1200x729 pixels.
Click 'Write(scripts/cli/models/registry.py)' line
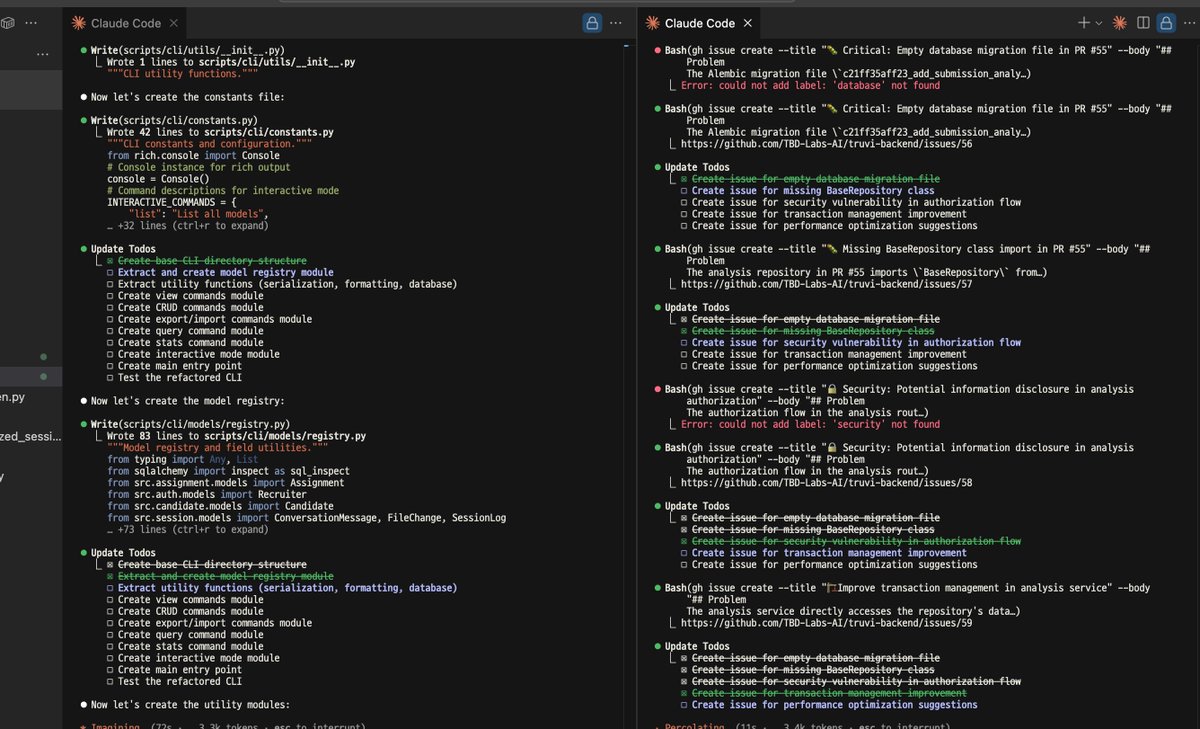point(191,424)
